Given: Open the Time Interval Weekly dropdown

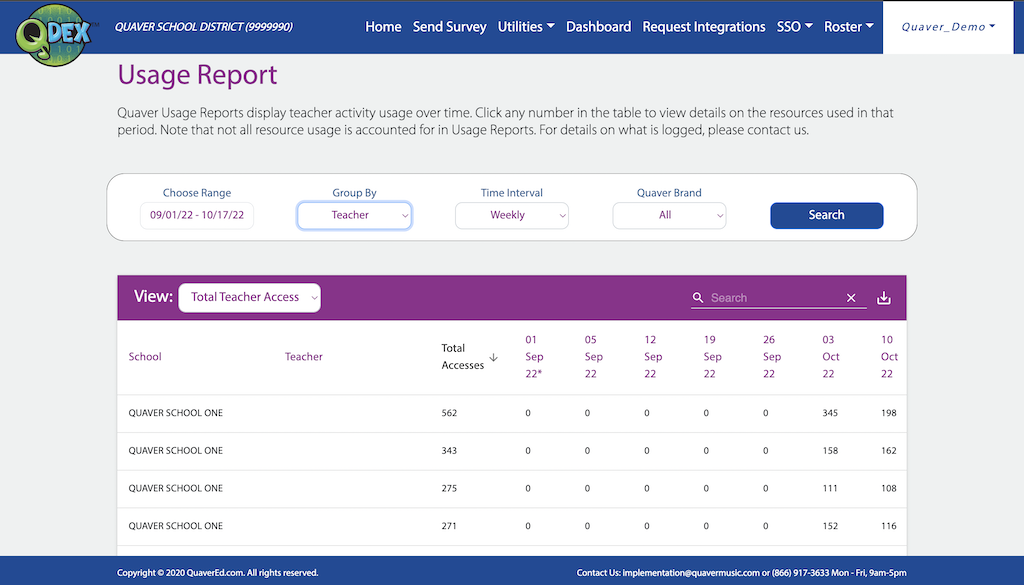Looking at the screenshot, I should pyautogui.click(x=511, y=215).
